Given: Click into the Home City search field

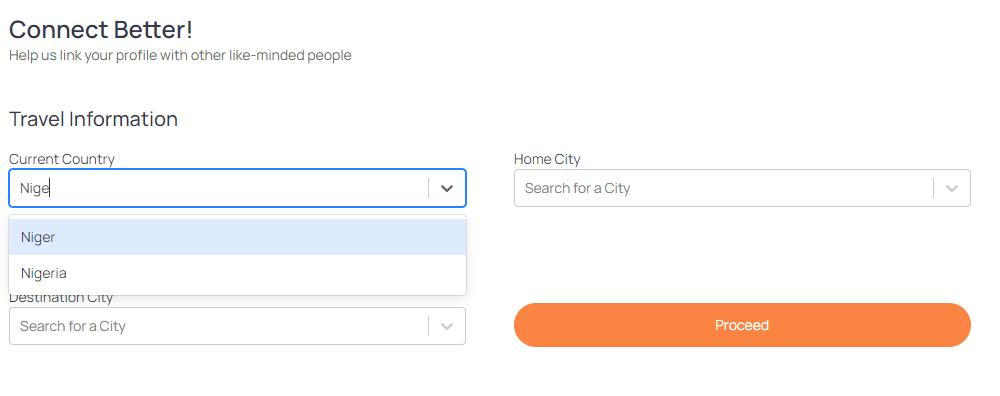Looking at the screenshot, I should [x=742, y=188].
